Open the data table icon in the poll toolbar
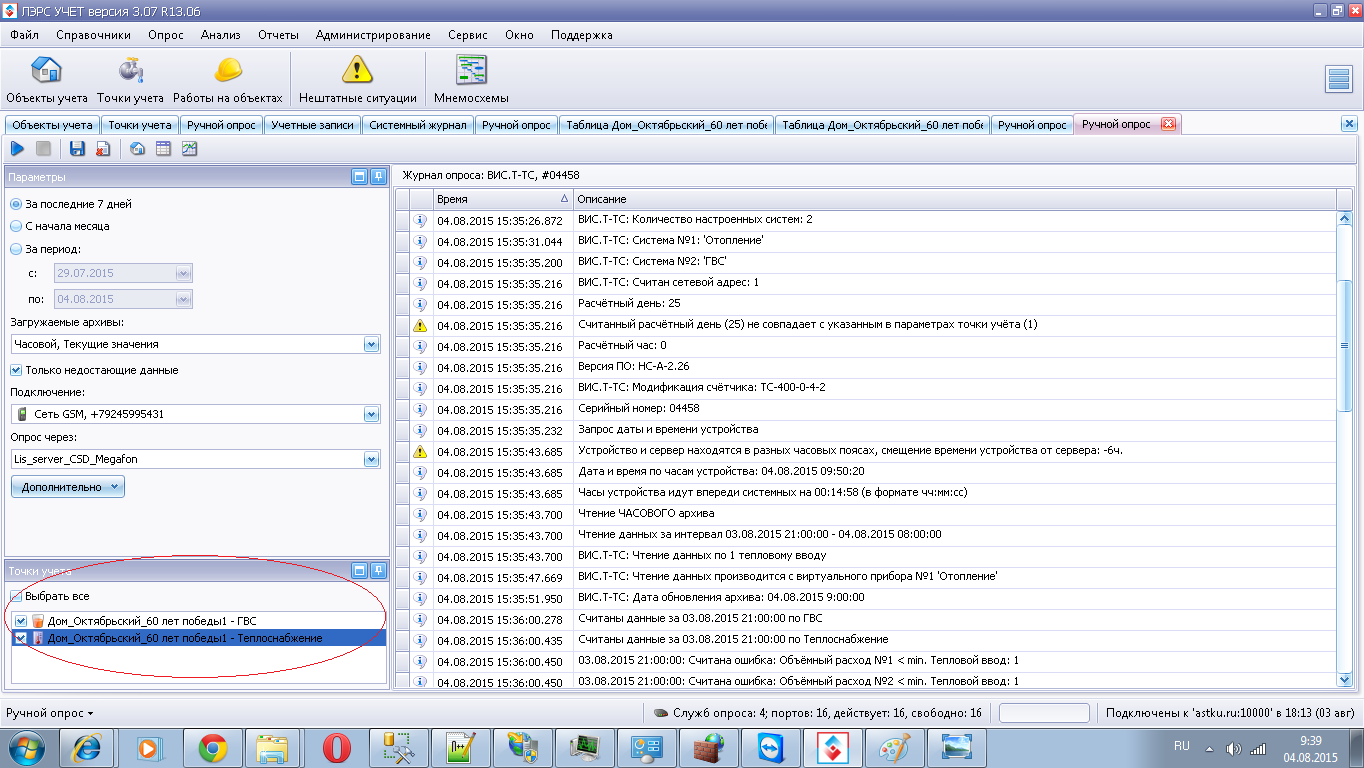Image resolution: width=1364 pixels, height=768 pixels. click(163, 149)
